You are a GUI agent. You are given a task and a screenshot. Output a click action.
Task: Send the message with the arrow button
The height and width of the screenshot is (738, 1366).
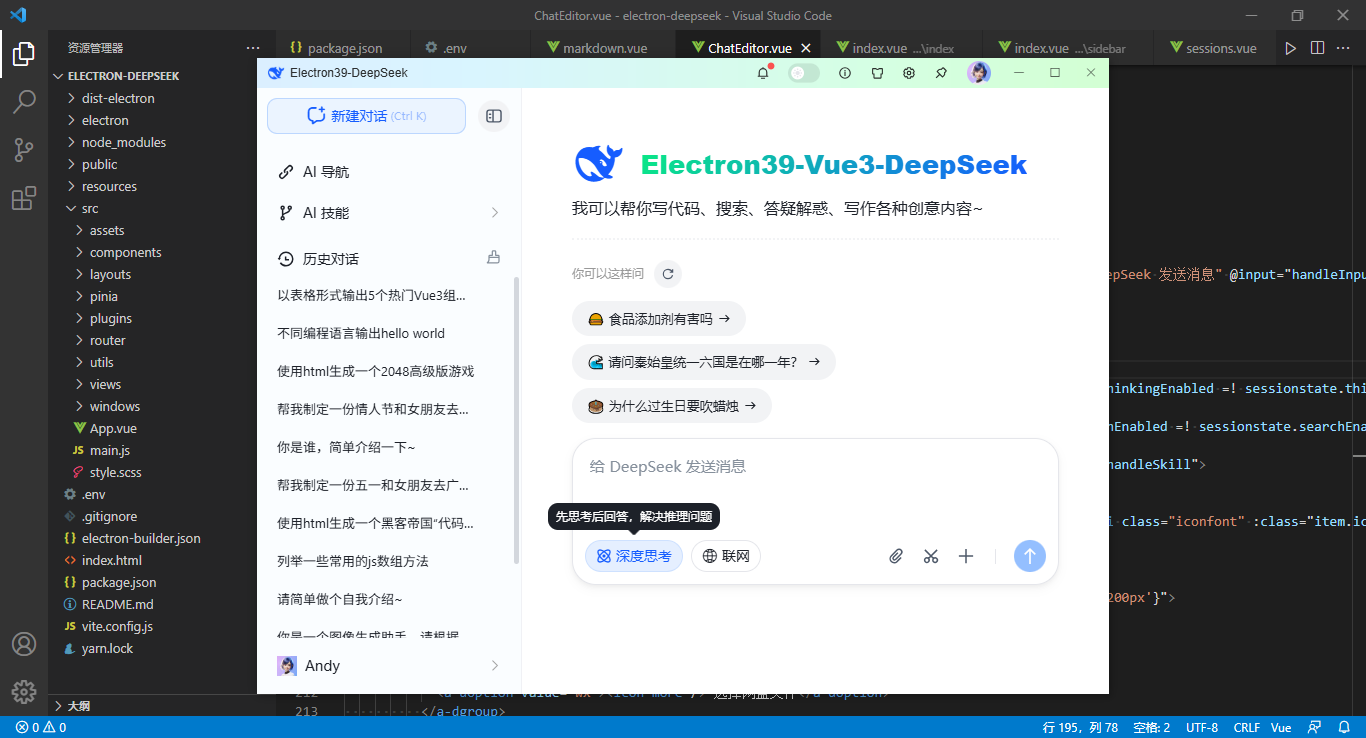(x=1030, y=556)
